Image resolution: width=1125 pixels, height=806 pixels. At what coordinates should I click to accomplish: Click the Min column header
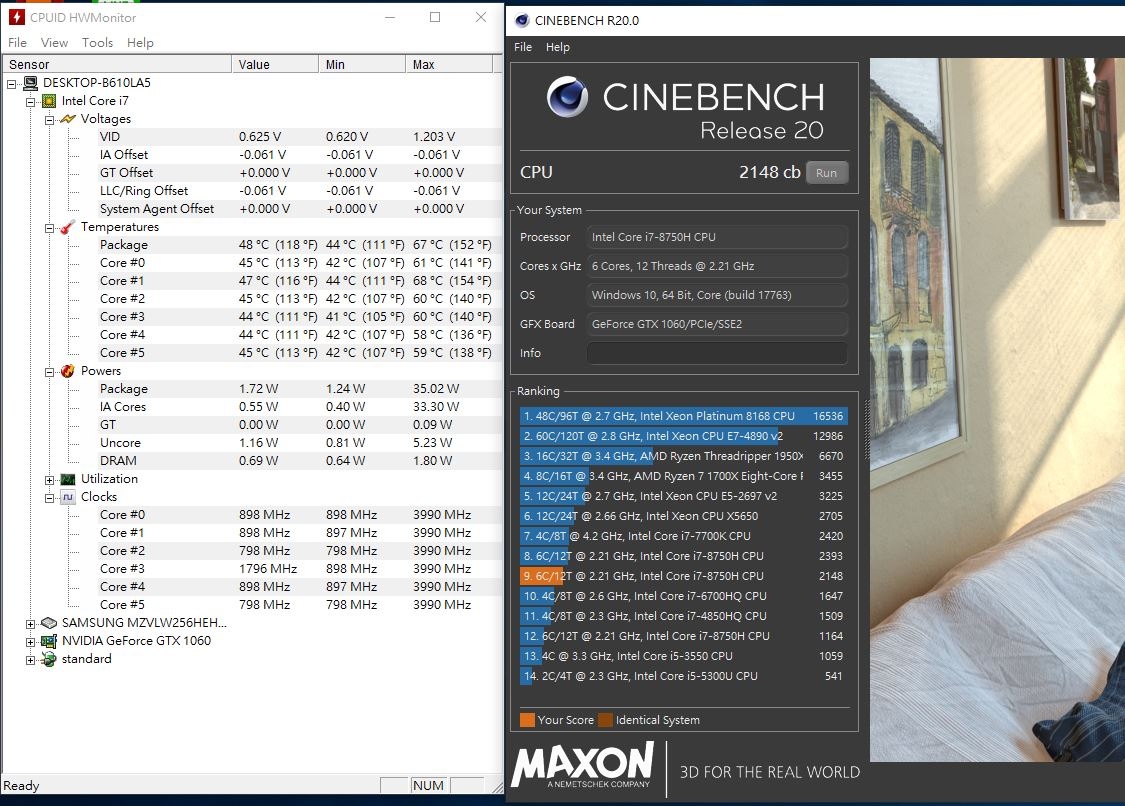[362, 65]
